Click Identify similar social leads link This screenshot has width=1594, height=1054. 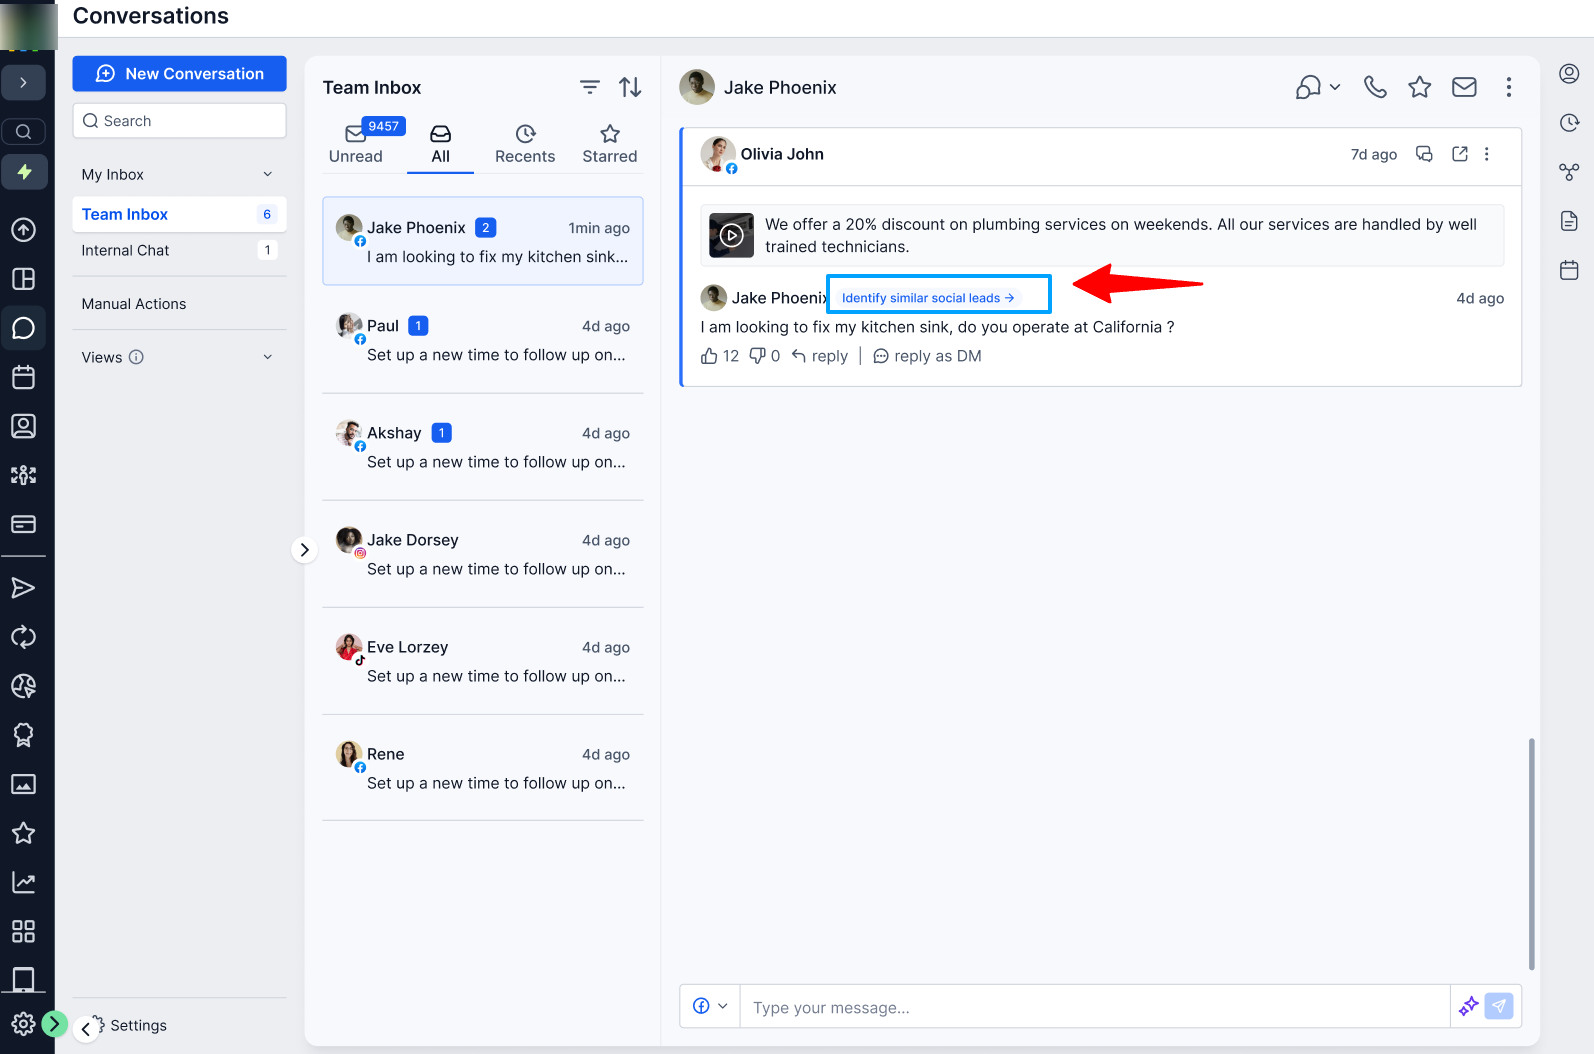point(928,298)
